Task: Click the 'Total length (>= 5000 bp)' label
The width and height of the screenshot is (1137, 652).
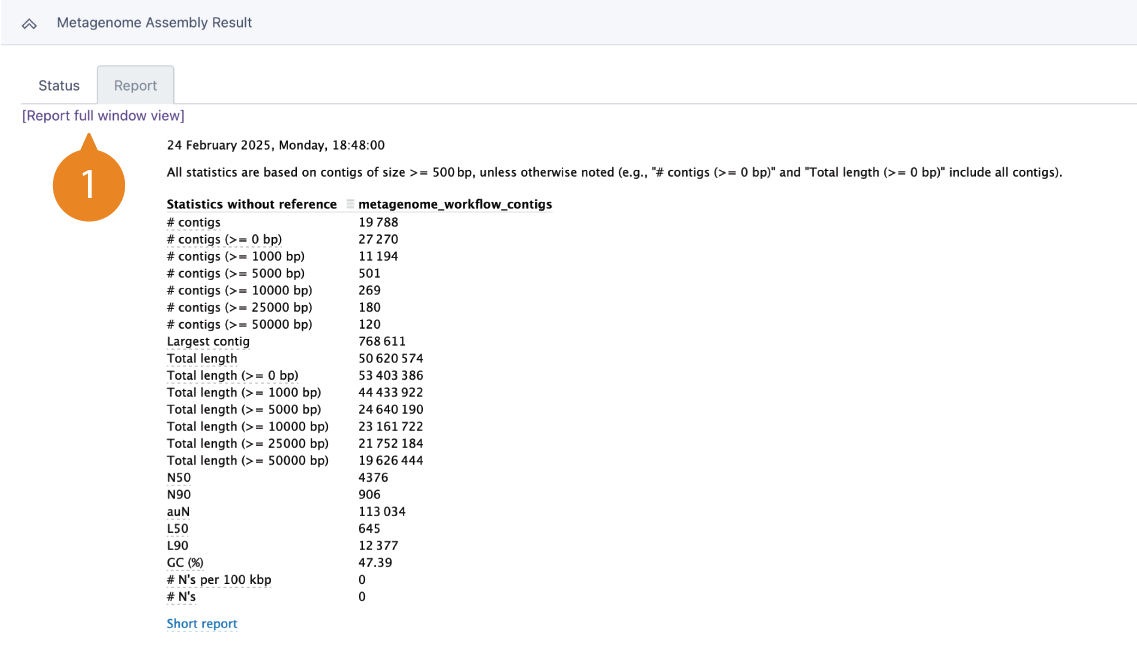Action: [x=244, y=410]
